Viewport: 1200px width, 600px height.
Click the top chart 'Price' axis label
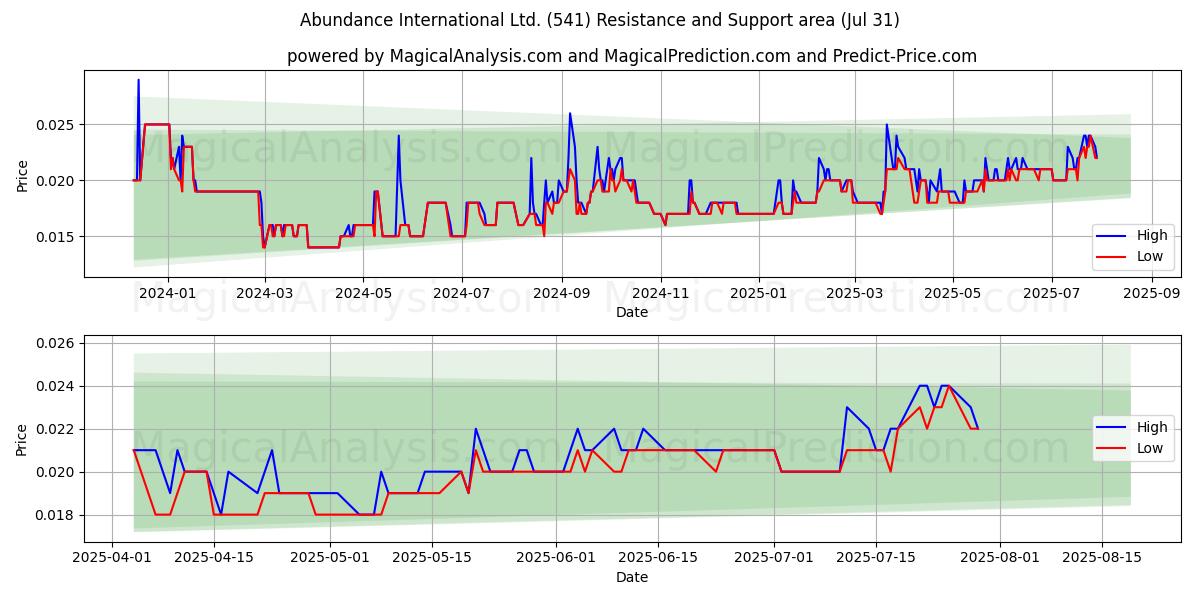click(23, 173)
